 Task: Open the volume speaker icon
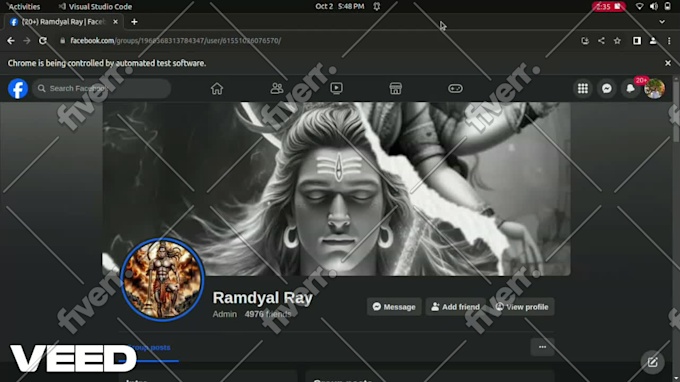(x=654, y=7)
